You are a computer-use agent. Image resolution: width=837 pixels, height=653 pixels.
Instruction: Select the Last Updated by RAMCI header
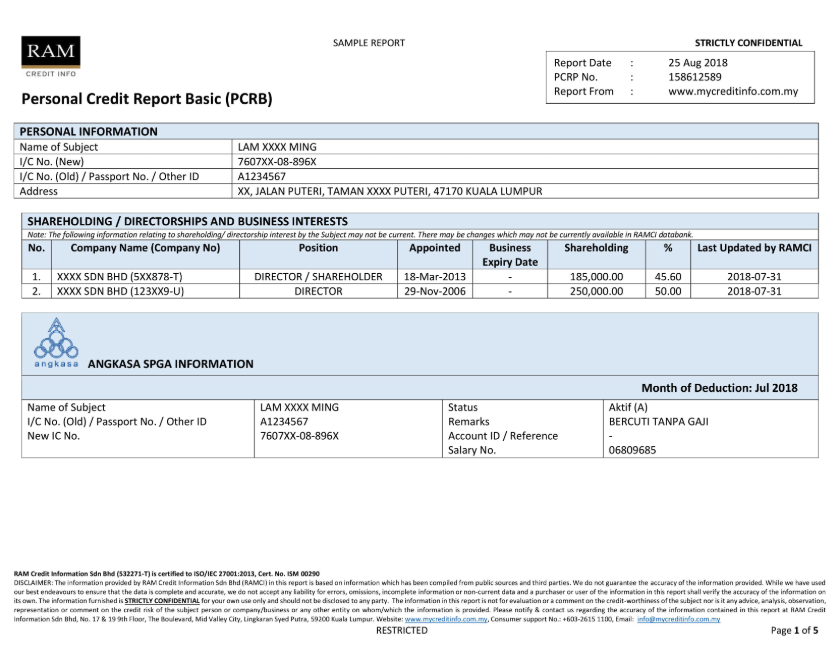pyautogui.click(x=754, y=248)
